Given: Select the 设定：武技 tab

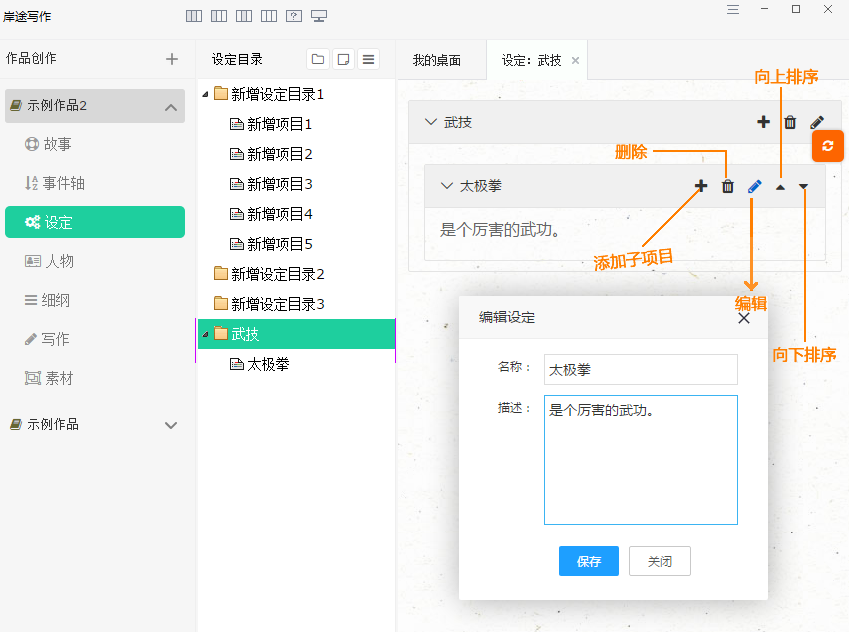Looking at the screenshot, I should [531, 60].
